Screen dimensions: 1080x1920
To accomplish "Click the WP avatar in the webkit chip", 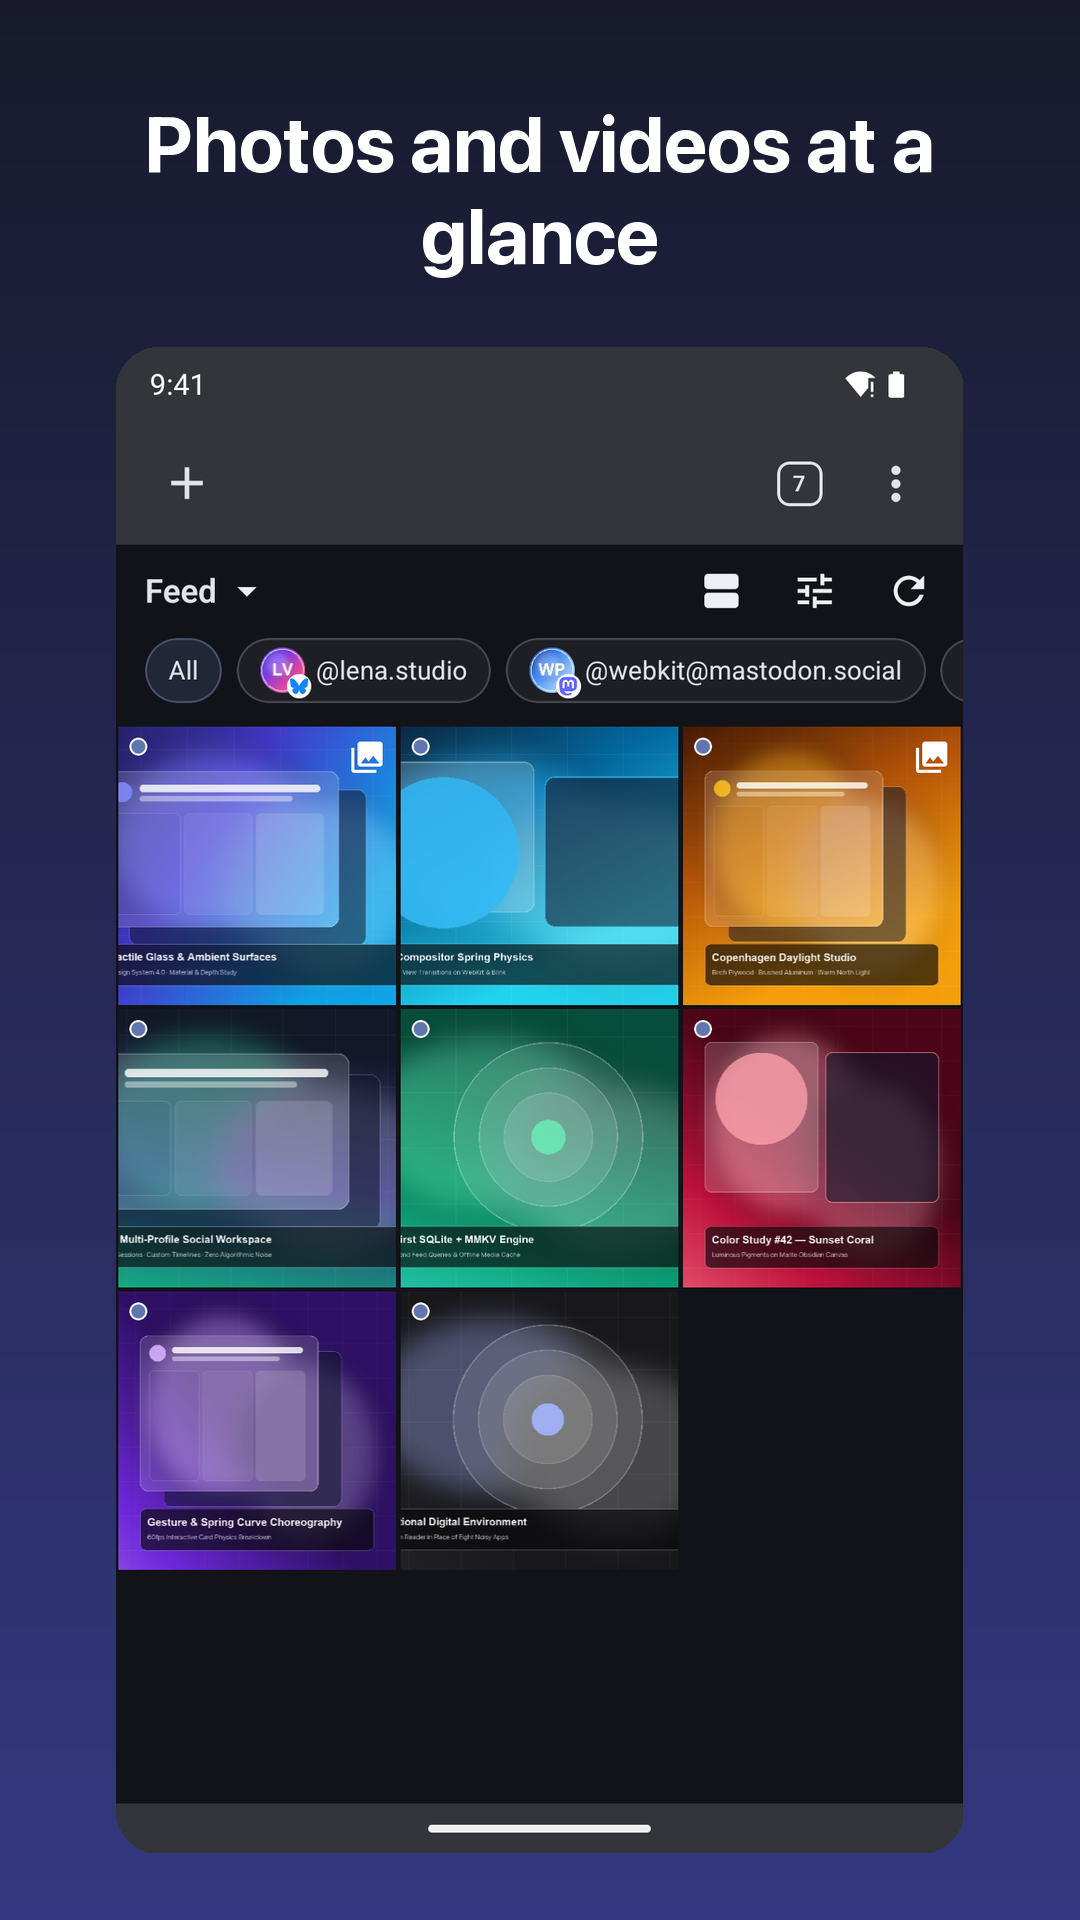I will coord(552,670).
